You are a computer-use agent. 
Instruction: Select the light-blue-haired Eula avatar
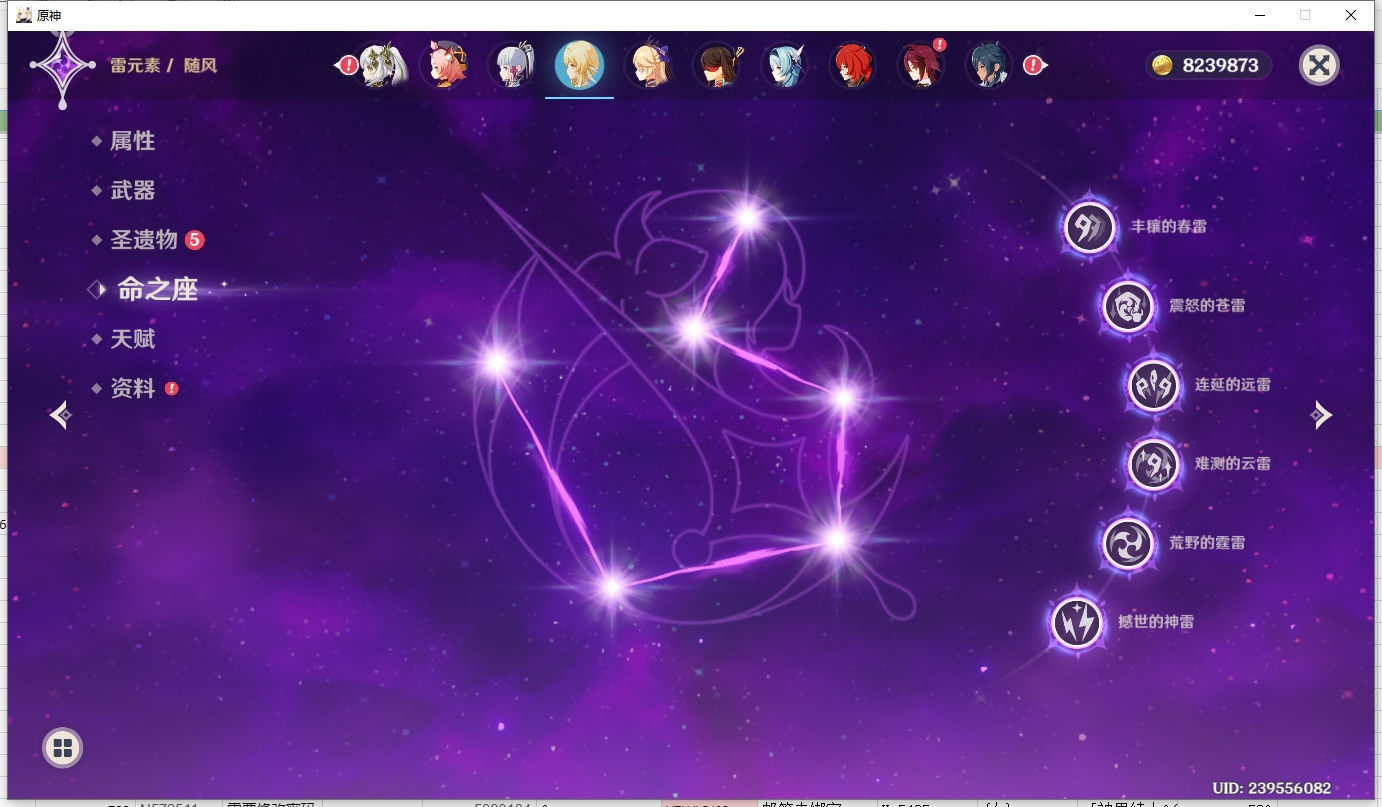(785, 65)
